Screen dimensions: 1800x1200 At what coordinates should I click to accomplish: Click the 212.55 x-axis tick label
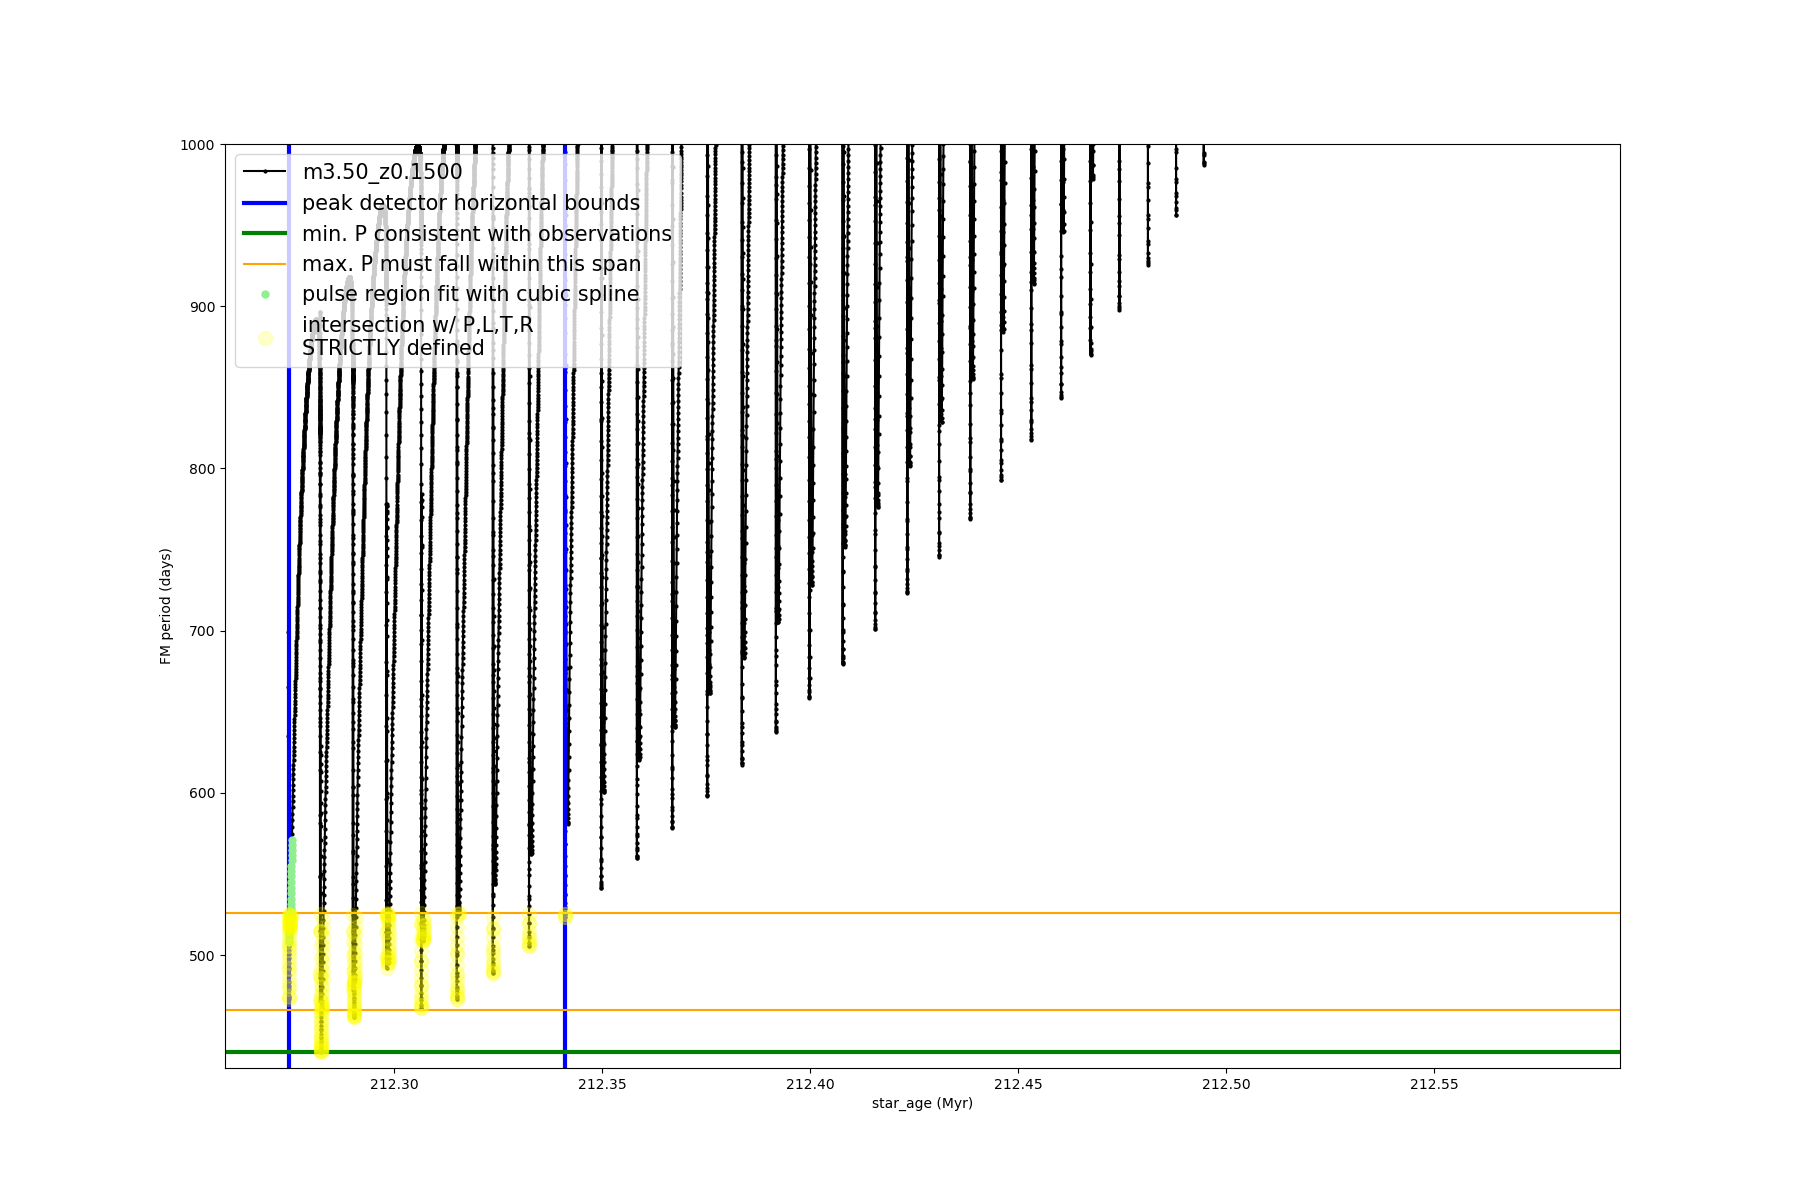point(1434,1084)
